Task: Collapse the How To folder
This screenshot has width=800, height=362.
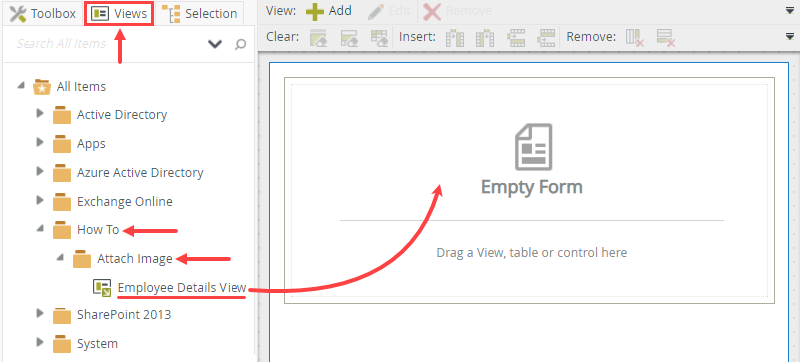Action: click(40, 229)
